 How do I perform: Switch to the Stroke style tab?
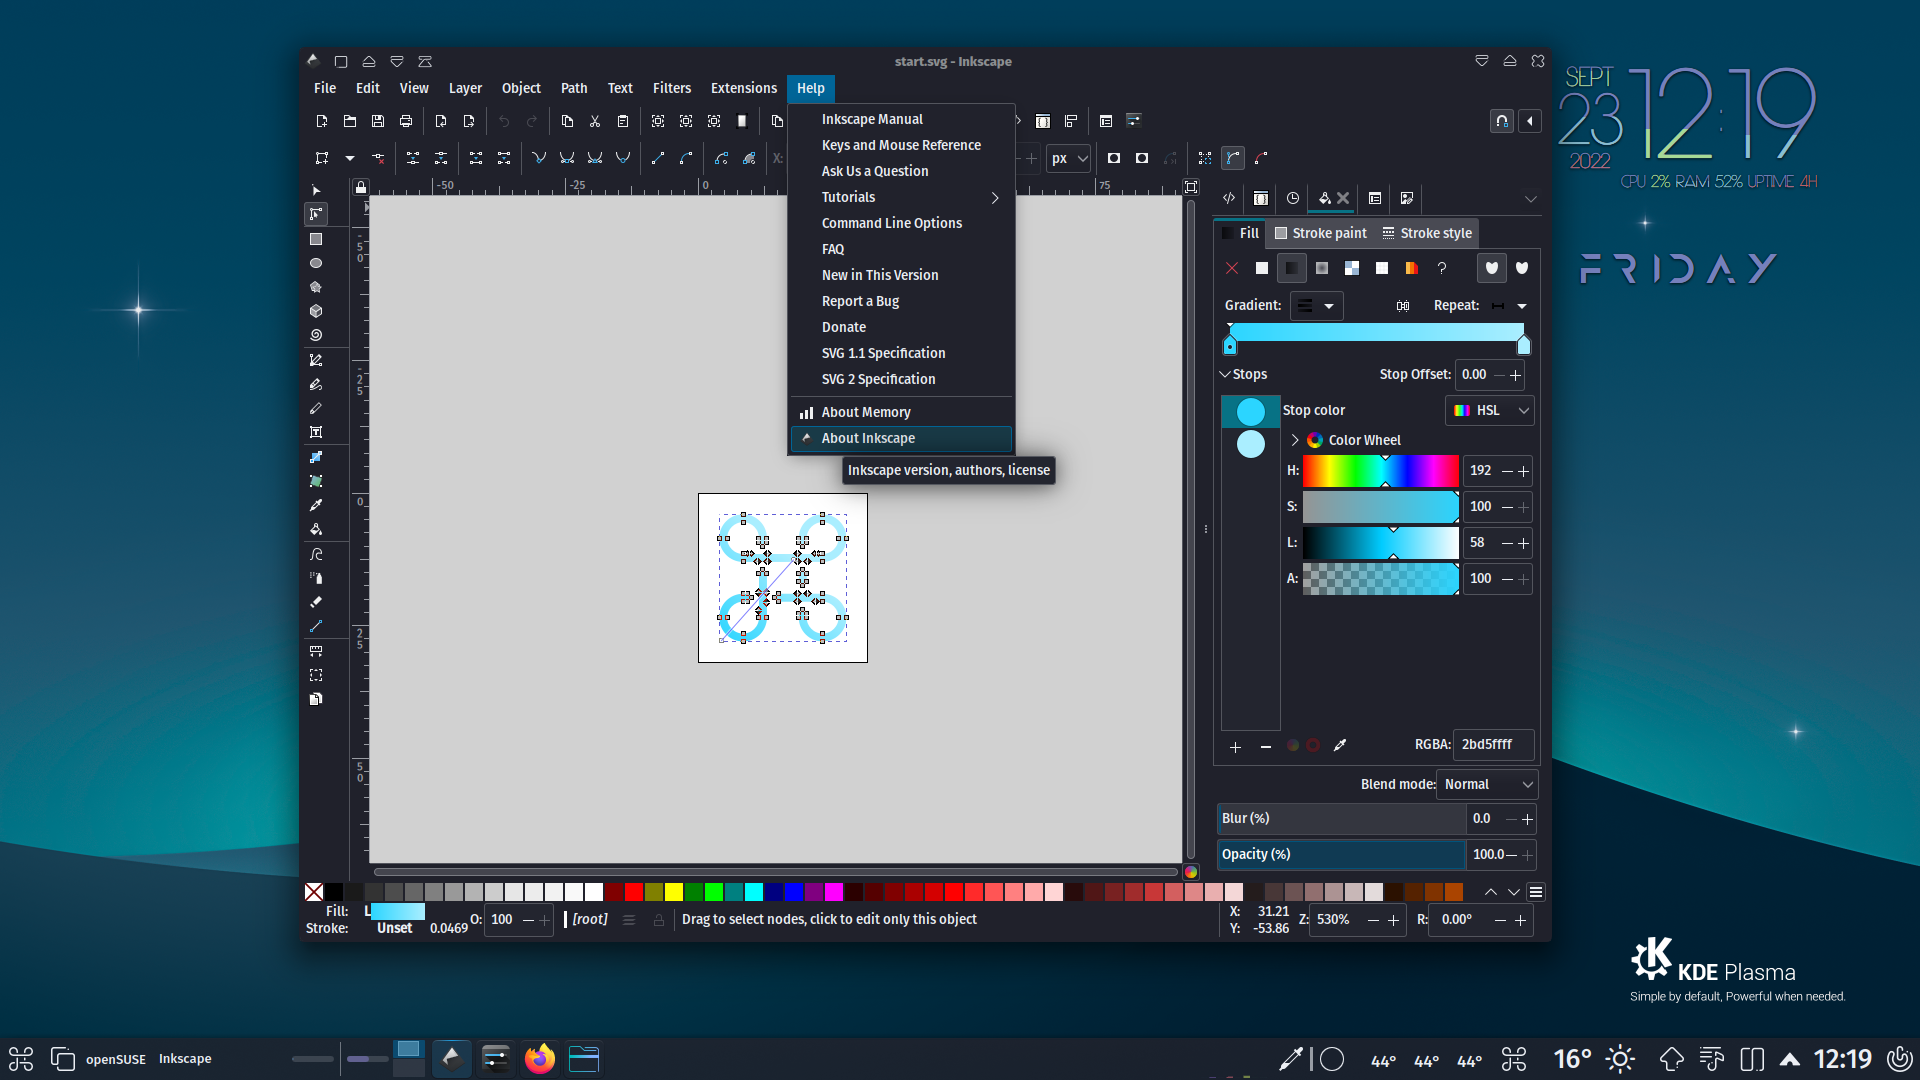pos(1427,233)
